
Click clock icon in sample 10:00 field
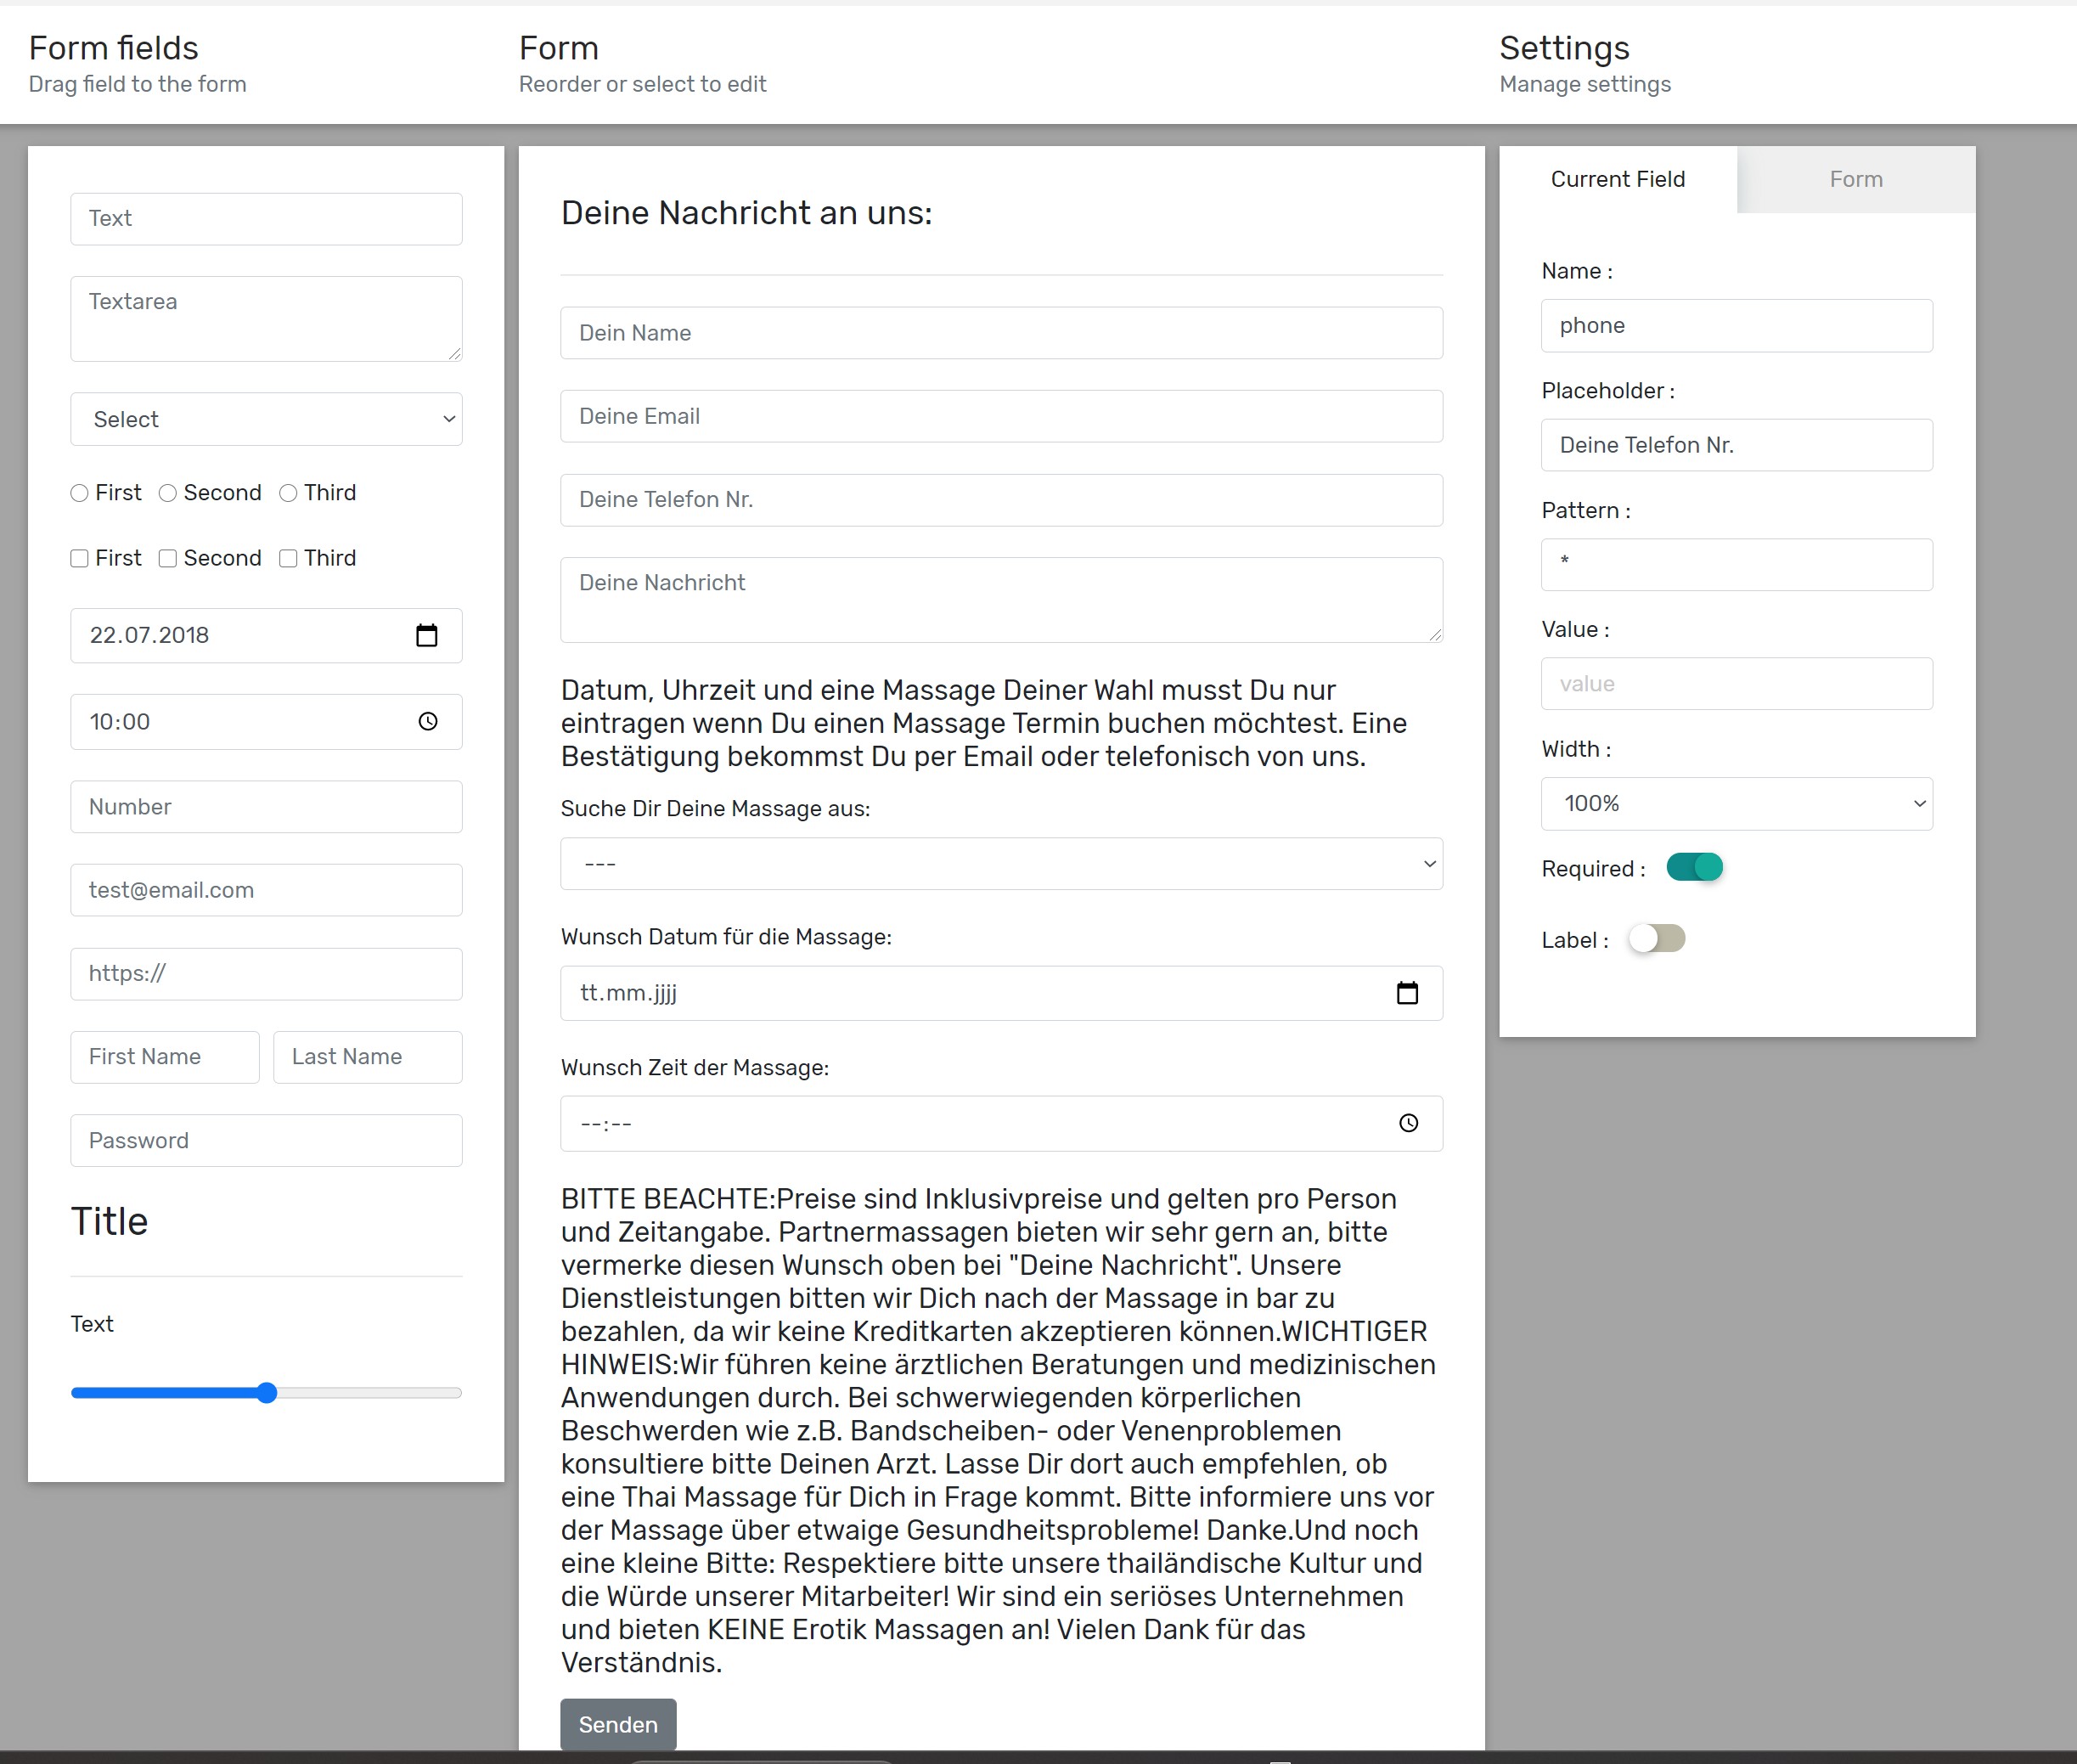click(428, 722)
